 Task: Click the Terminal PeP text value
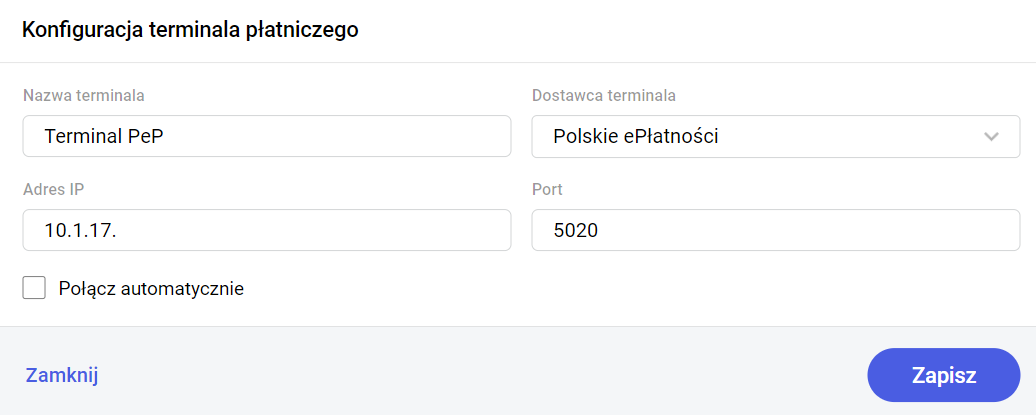104,137
